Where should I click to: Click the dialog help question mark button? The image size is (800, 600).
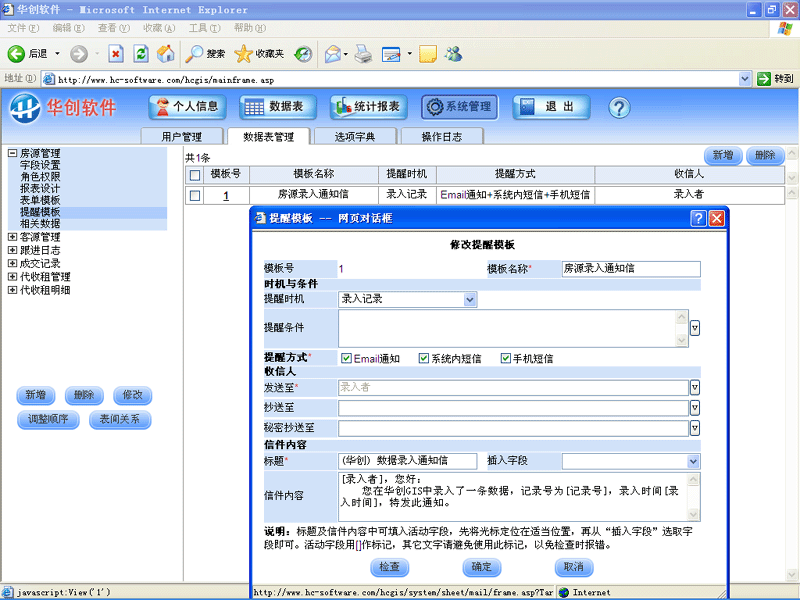[x=698, y=218]
